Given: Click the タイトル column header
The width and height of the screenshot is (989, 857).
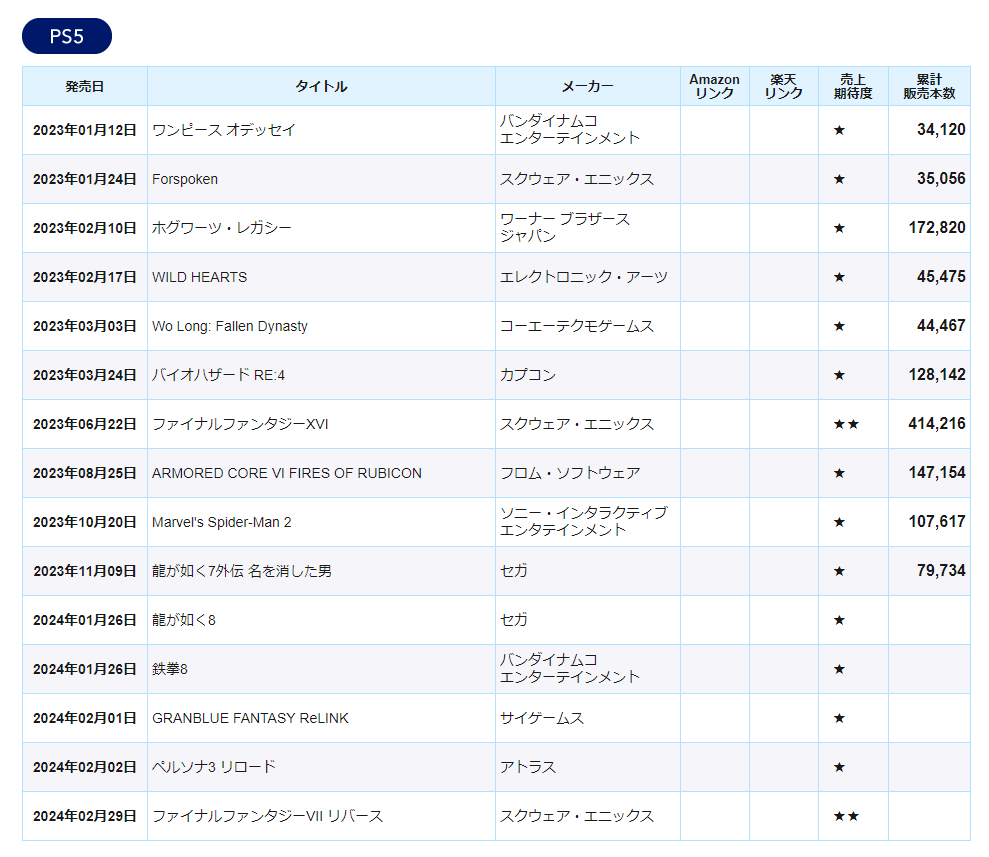Looking at the screenshot, I should point(321,86).
